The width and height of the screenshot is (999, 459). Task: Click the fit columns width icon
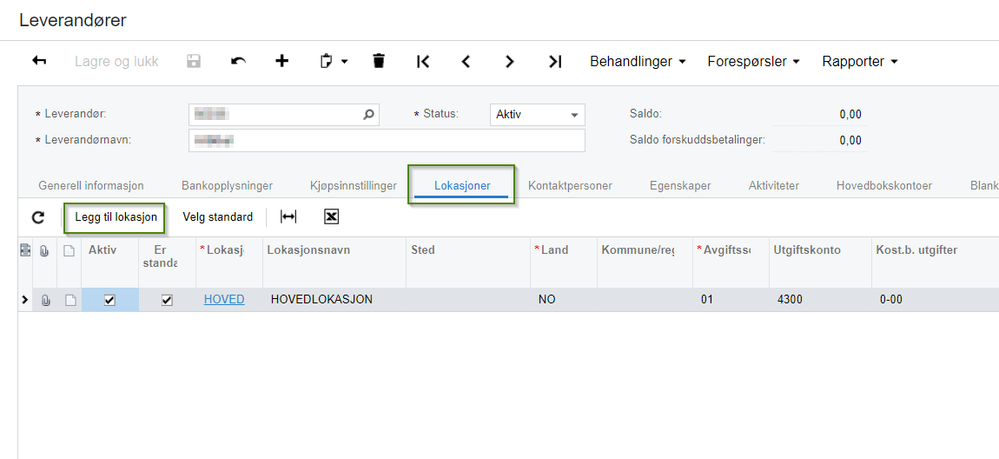(289, 217)
